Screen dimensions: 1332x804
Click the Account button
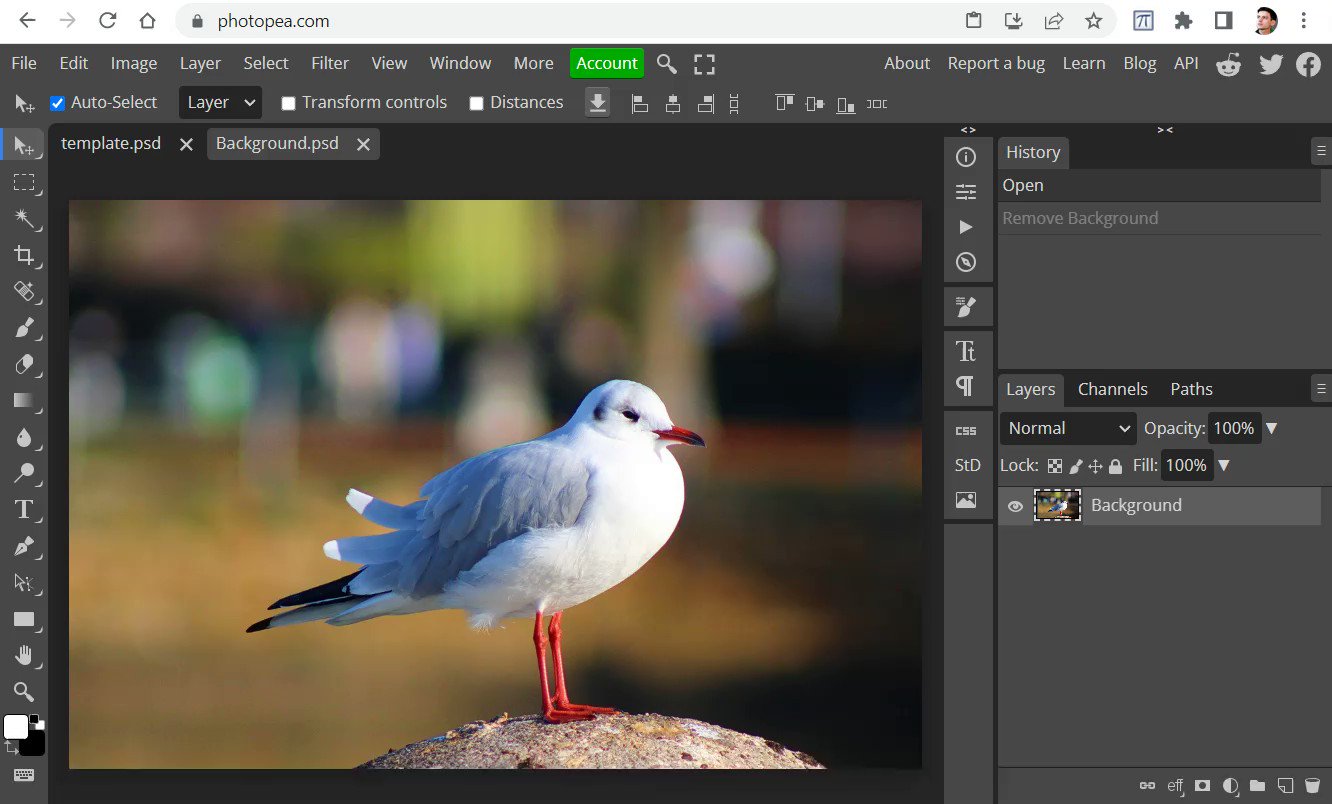pyautogui.click(x=606, y=63)
